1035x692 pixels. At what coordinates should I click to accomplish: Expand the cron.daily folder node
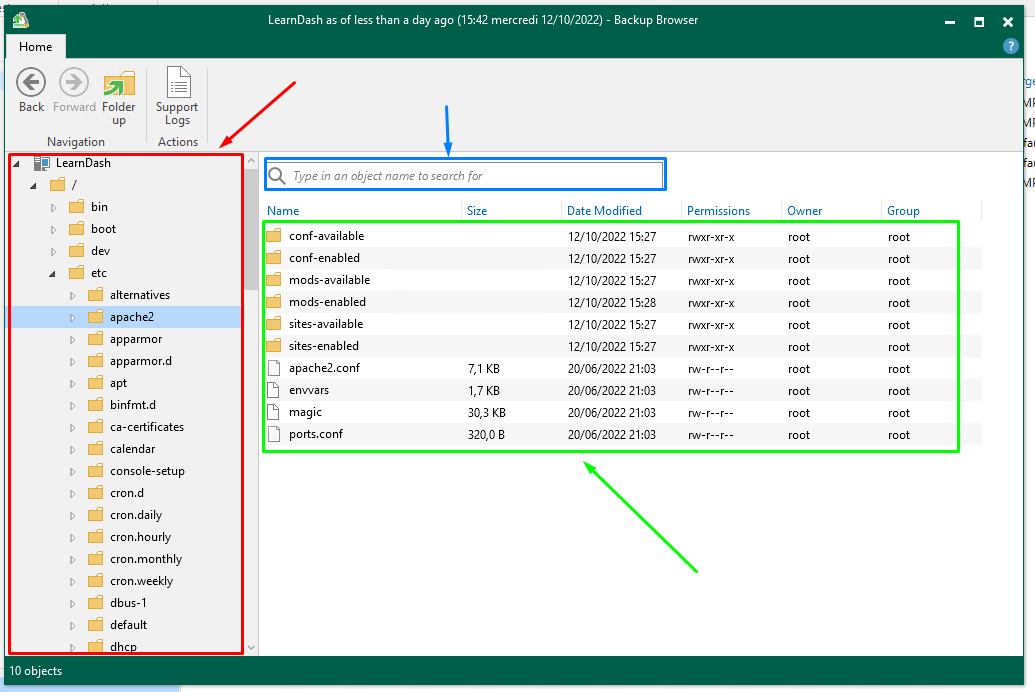click(x=73, y=516)
